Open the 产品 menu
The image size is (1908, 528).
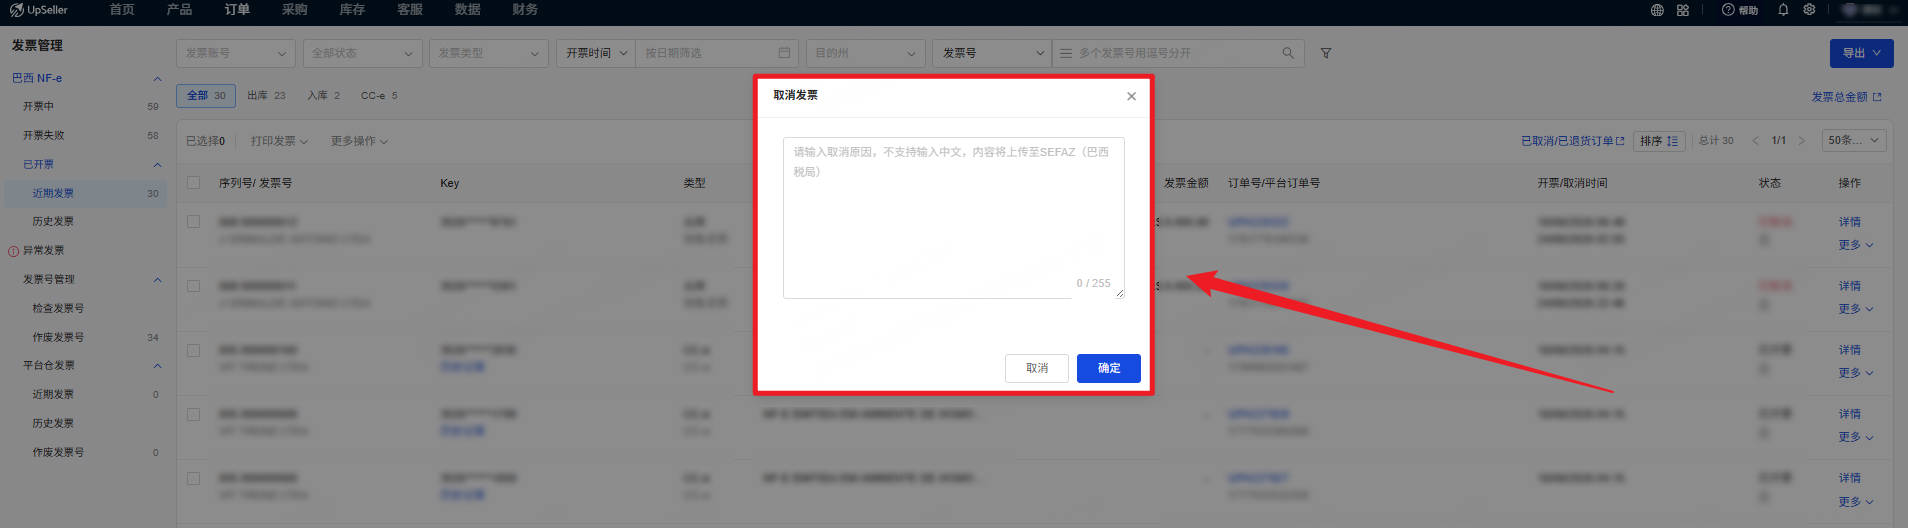click(180, 10)
